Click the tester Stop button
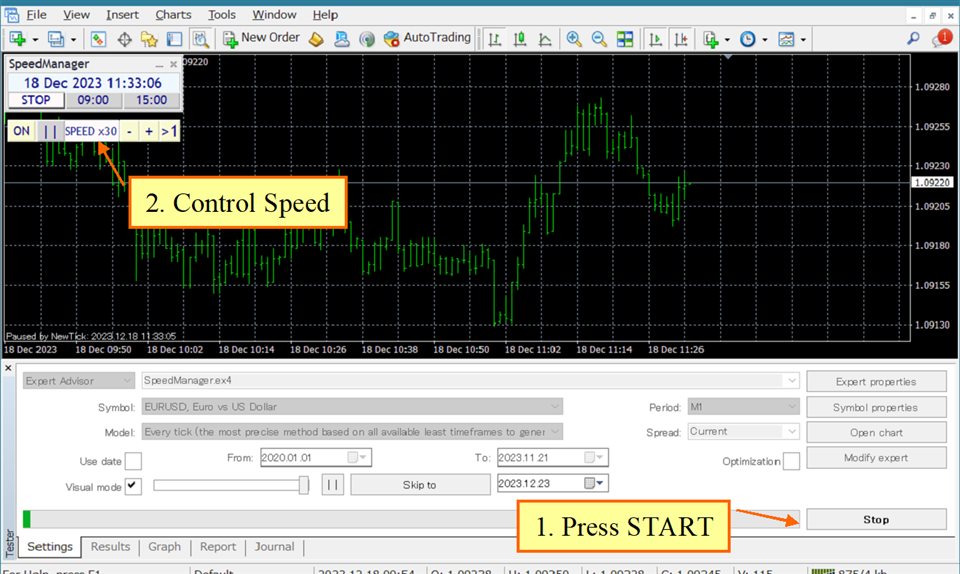Viewport: 960px width, 574px height. pyautogui.click(x=876, y=520)
